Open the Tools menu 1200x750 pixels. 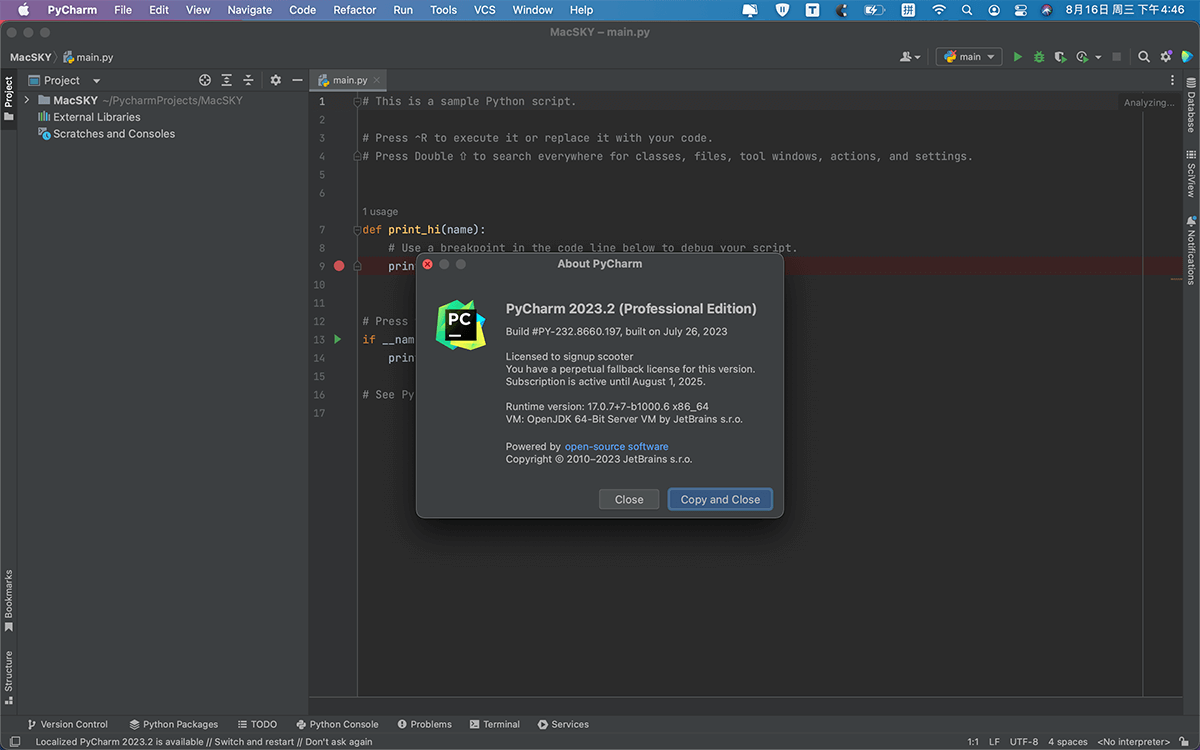click(x=444, y=10)
